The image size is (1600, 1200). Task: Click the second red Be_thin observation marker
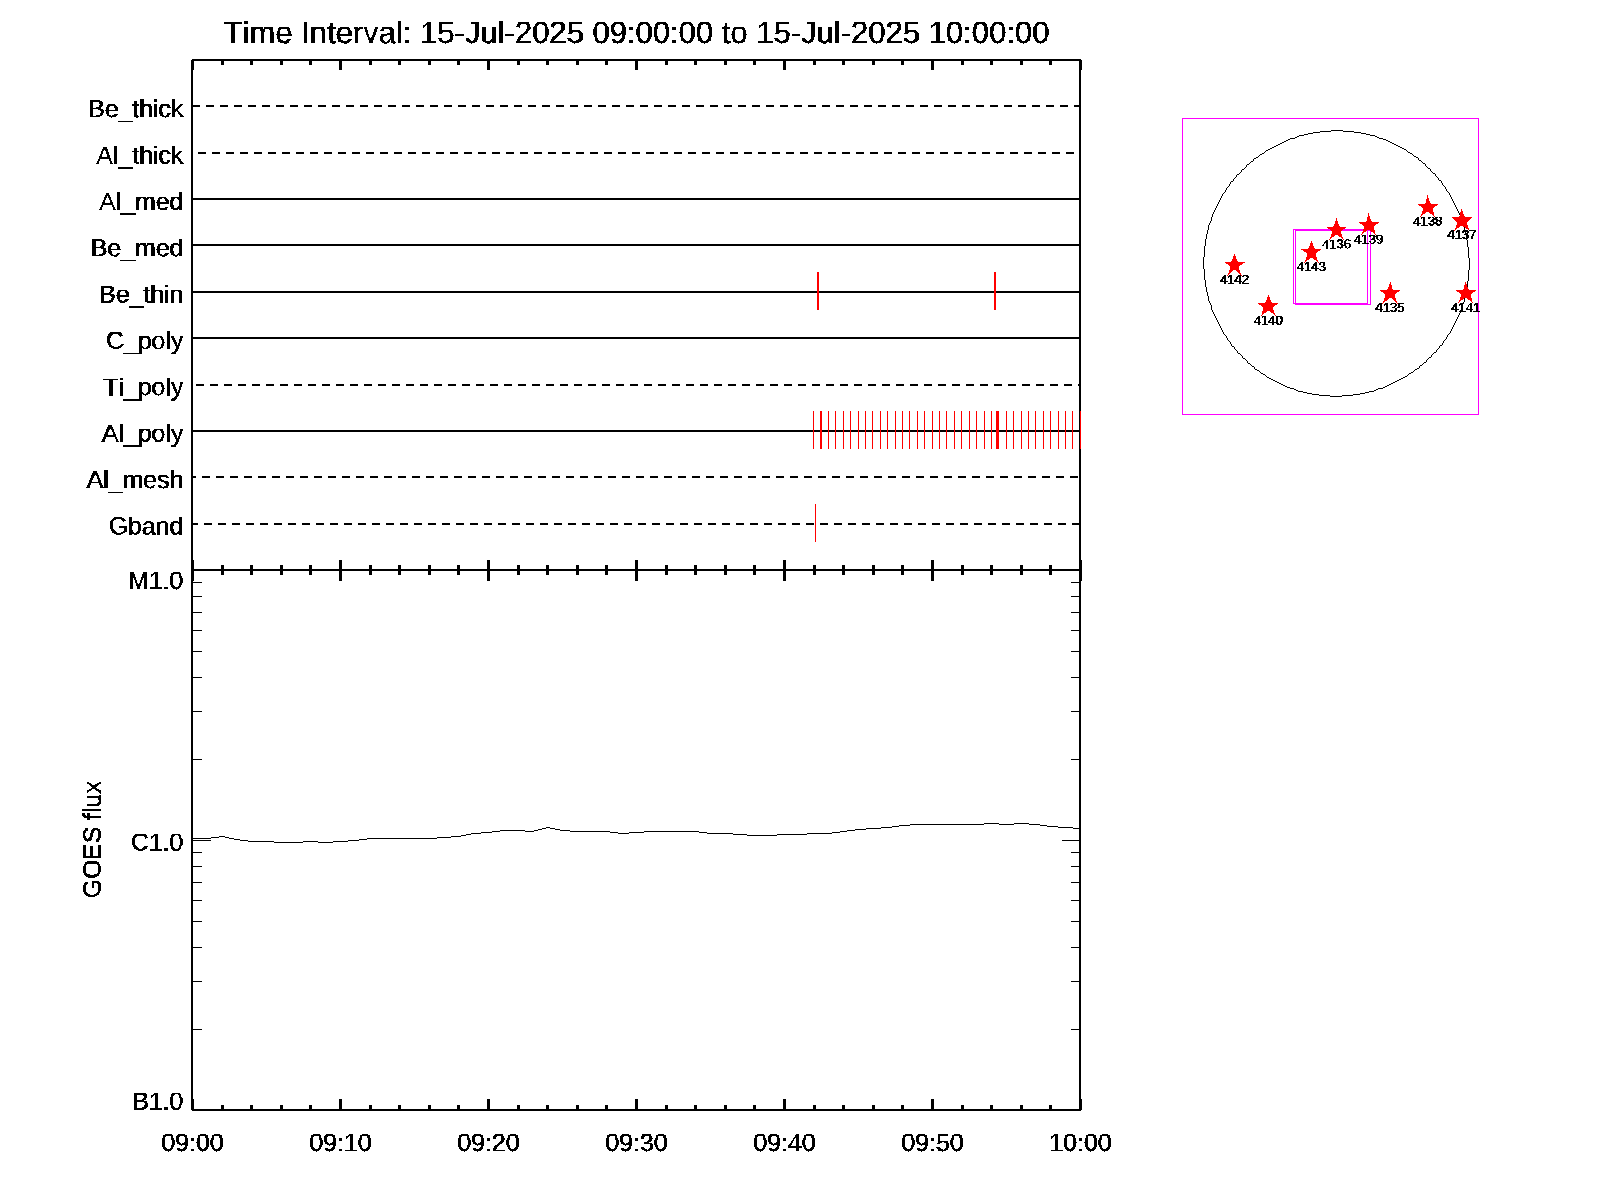995,291
